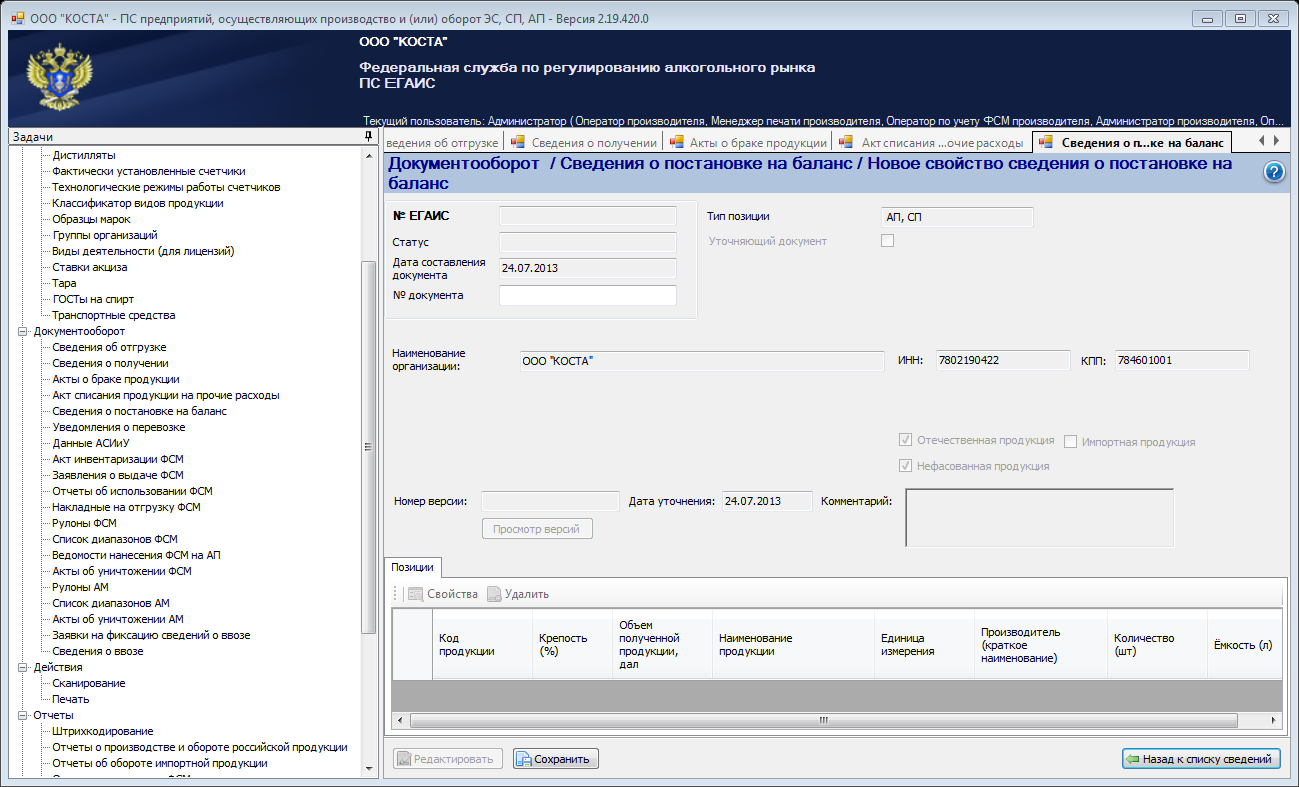Open the help question mark icon

[1274, 172]
